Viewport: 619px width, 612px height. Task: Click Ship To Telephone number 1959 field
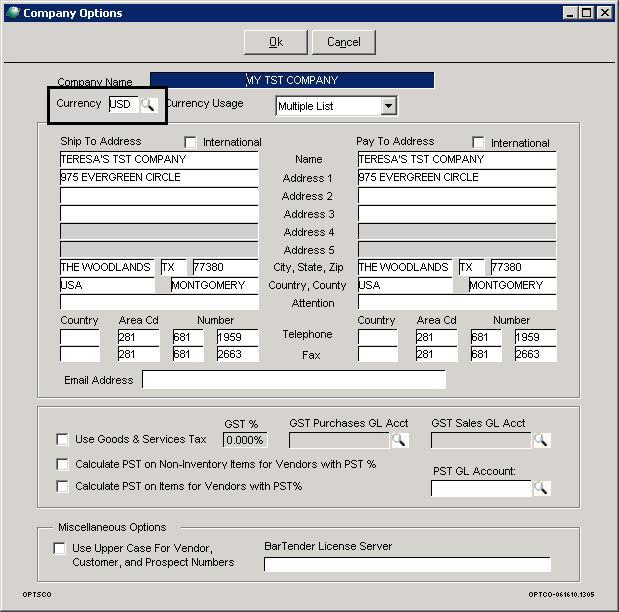238,337
